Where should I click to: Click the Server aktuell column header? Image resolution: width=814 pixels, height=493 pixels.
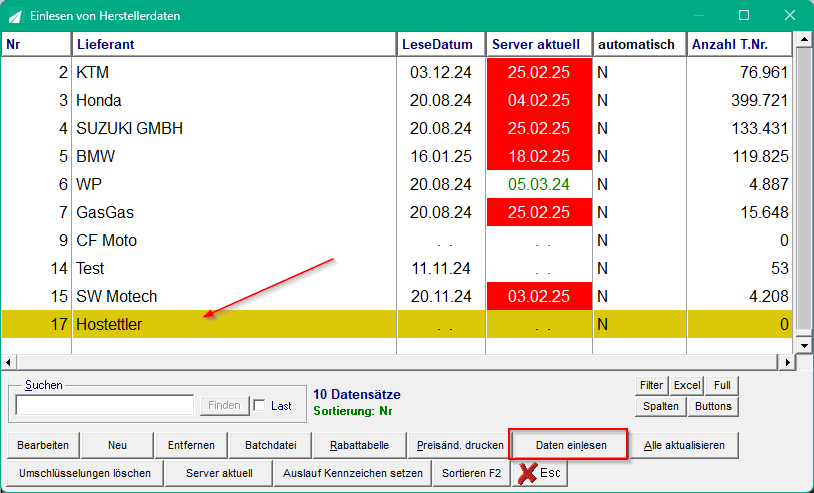coord(539,45)
